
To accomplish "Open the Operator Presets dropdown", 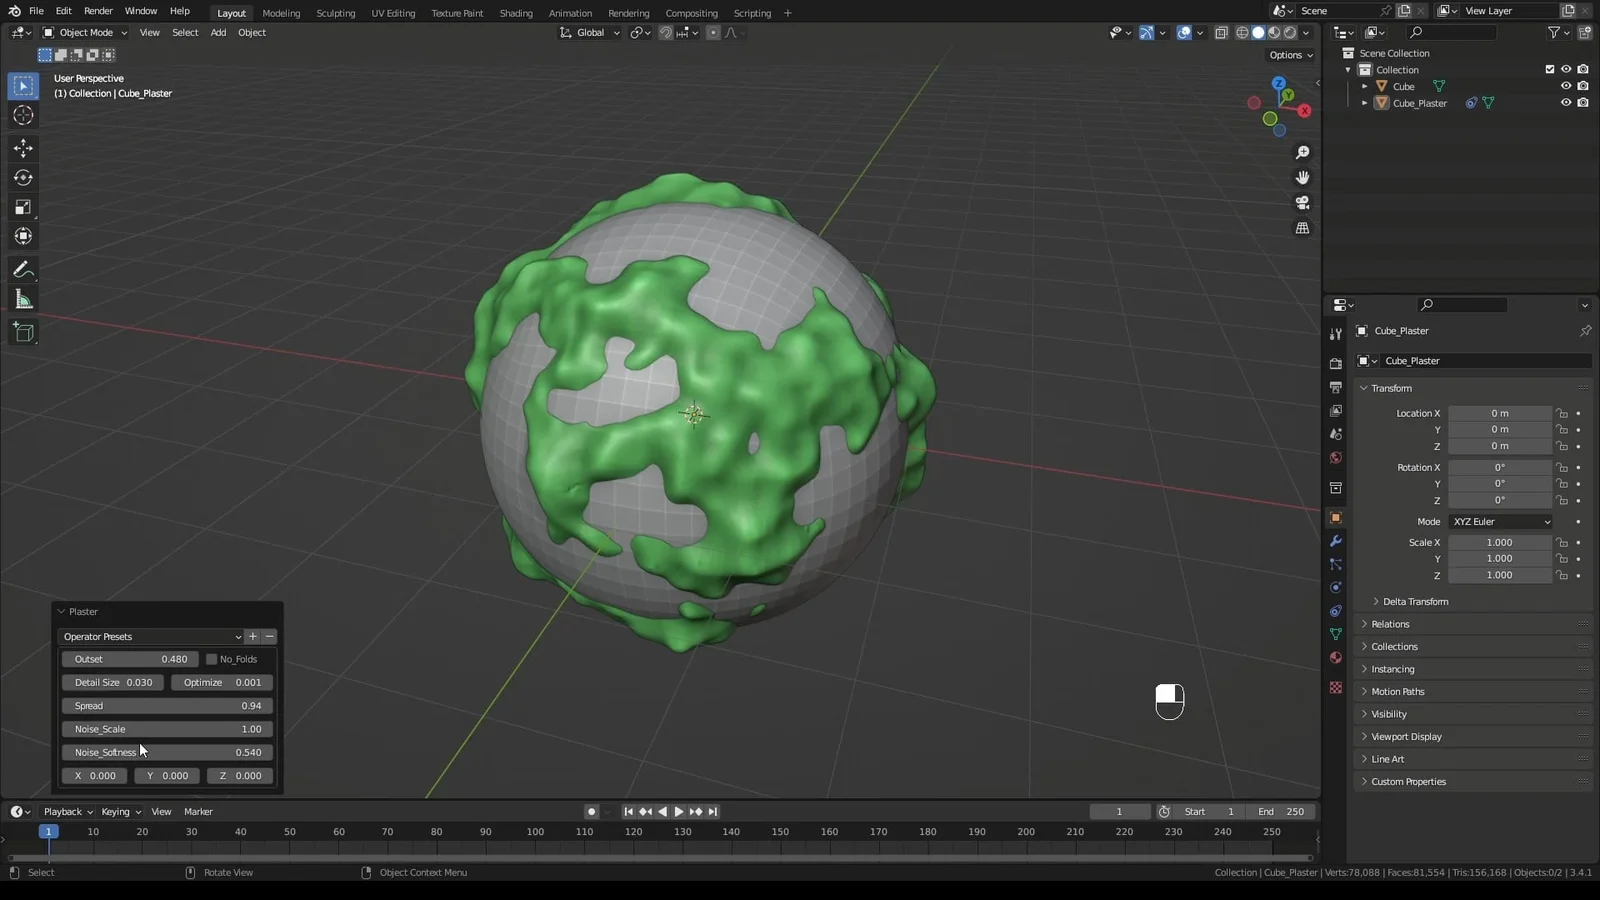I will tap(150, 637).
